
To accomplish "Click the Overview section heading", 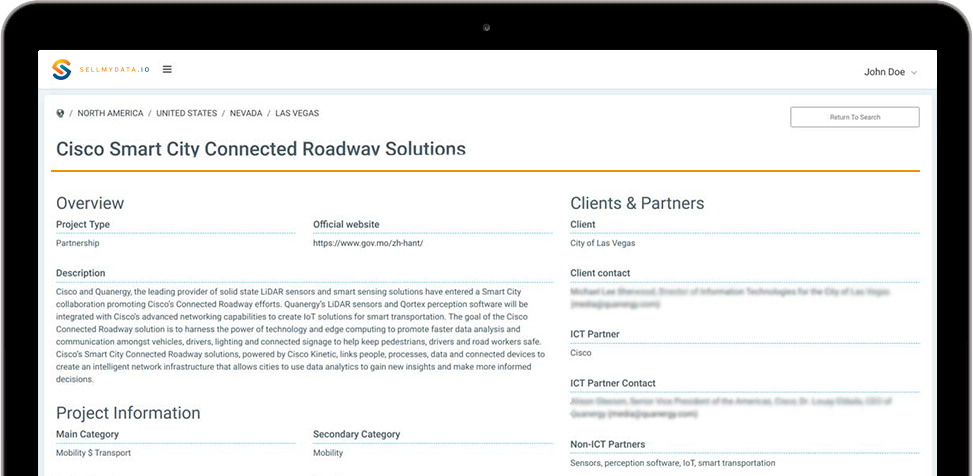I will click(x=90, y=203).
